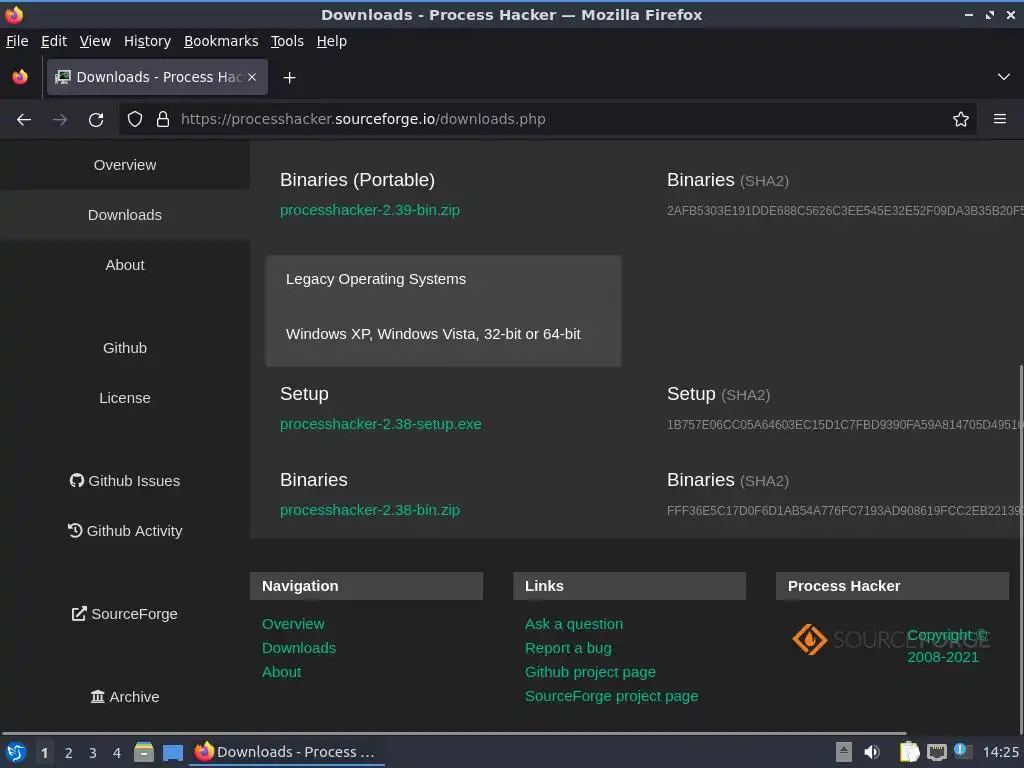This screenshot has height=768, width=1024.
Task: Click the 2AFB5303E191 SHA2 hash text
Action: [x=845, y=211]
